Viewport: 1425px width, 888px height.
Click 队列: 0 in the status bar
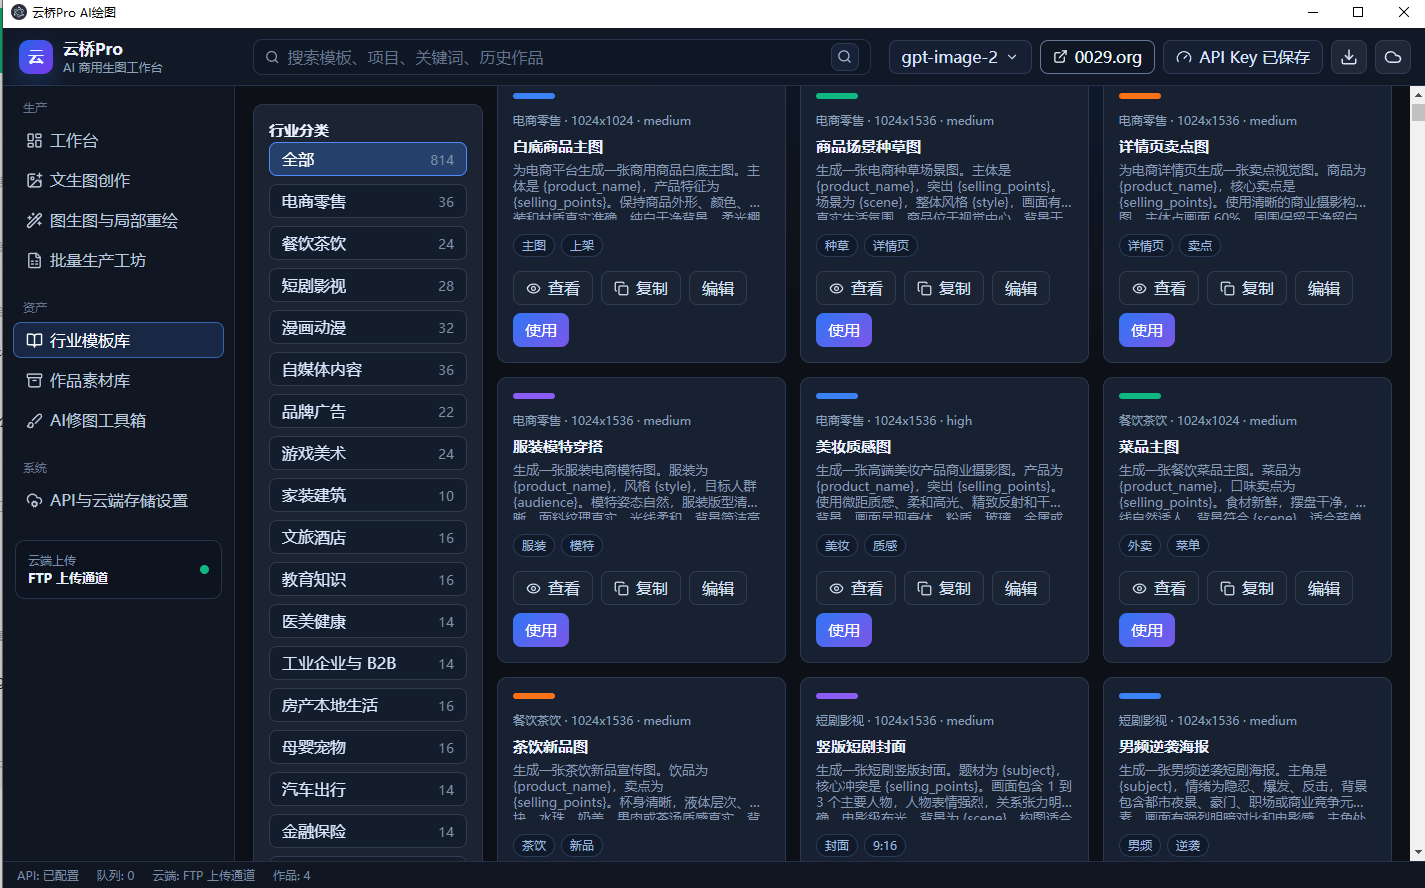(x=115, y=875)
